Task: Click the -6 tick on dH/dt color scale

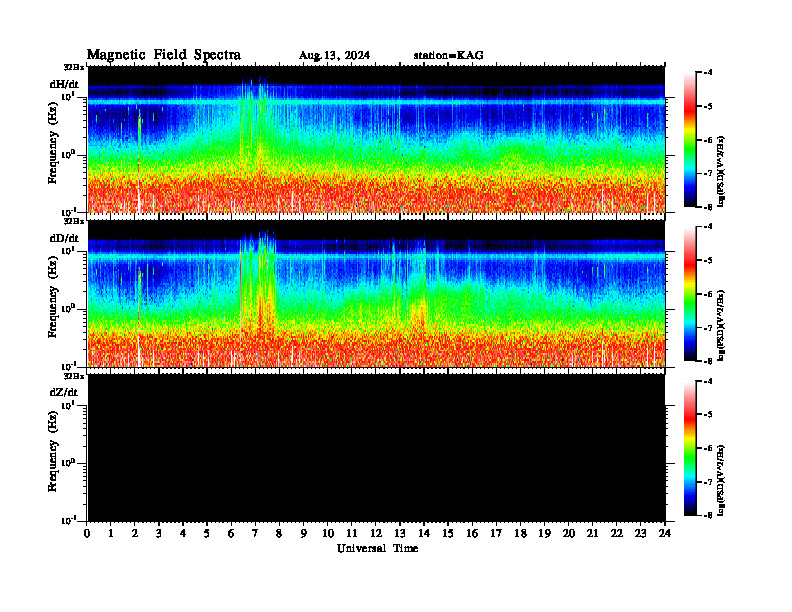Action: click(709, 140)
